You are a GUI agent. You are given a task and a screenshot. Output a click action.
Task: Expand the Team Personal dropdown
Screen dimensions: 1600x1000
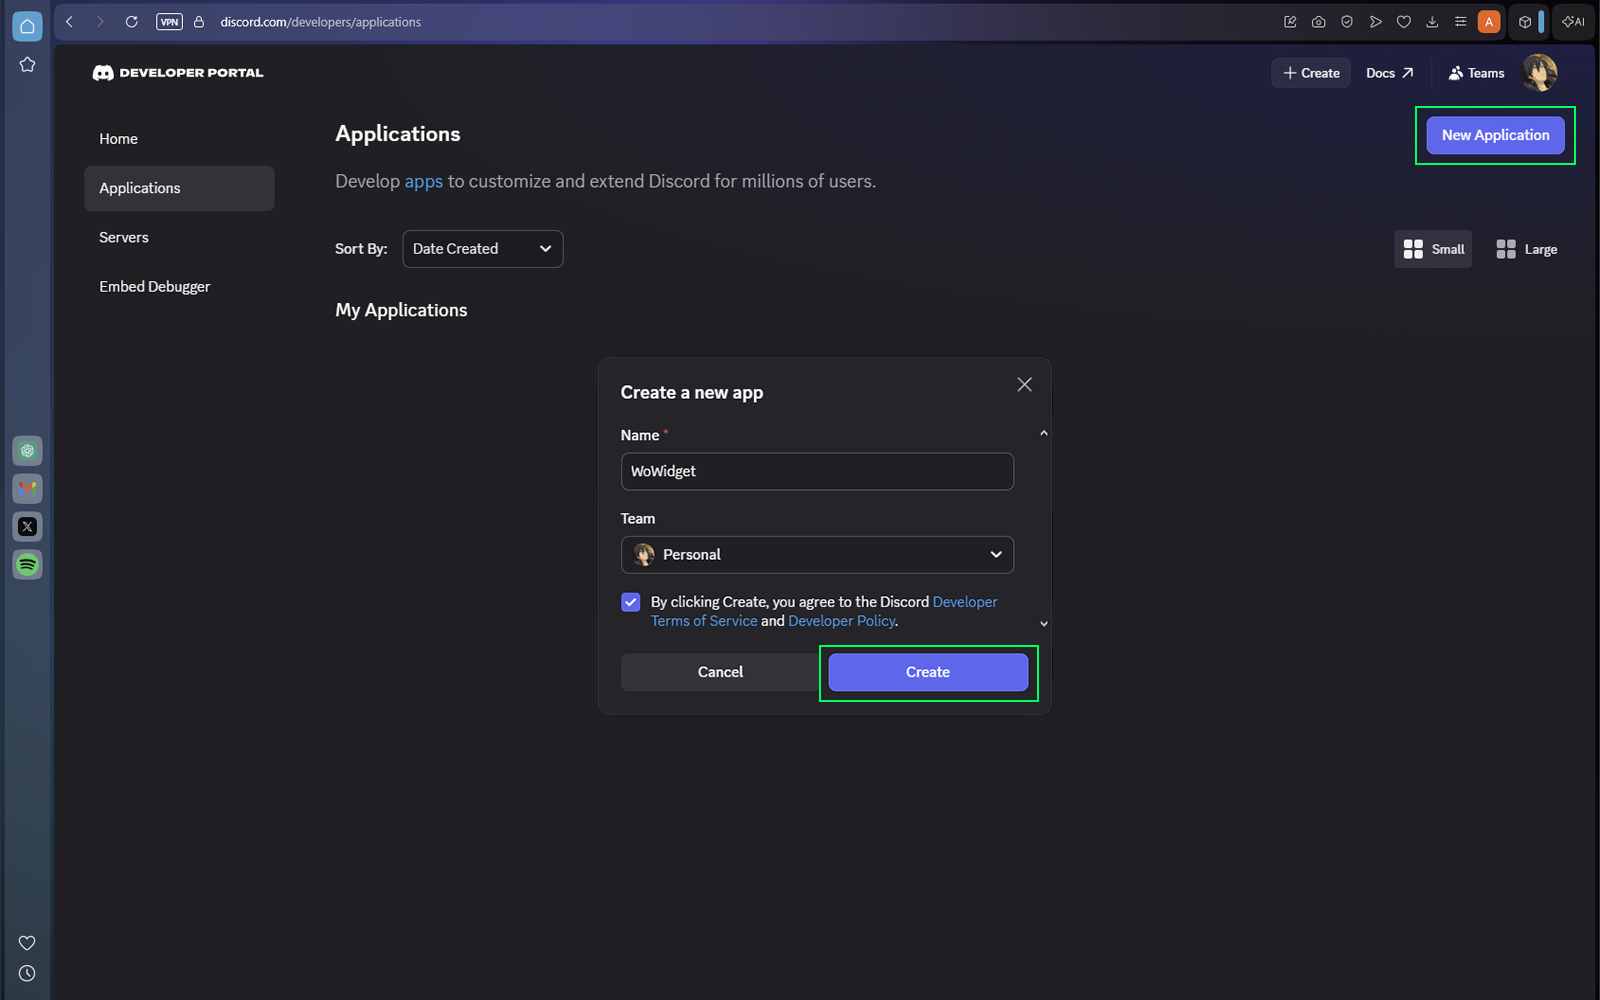pos(817,555)
